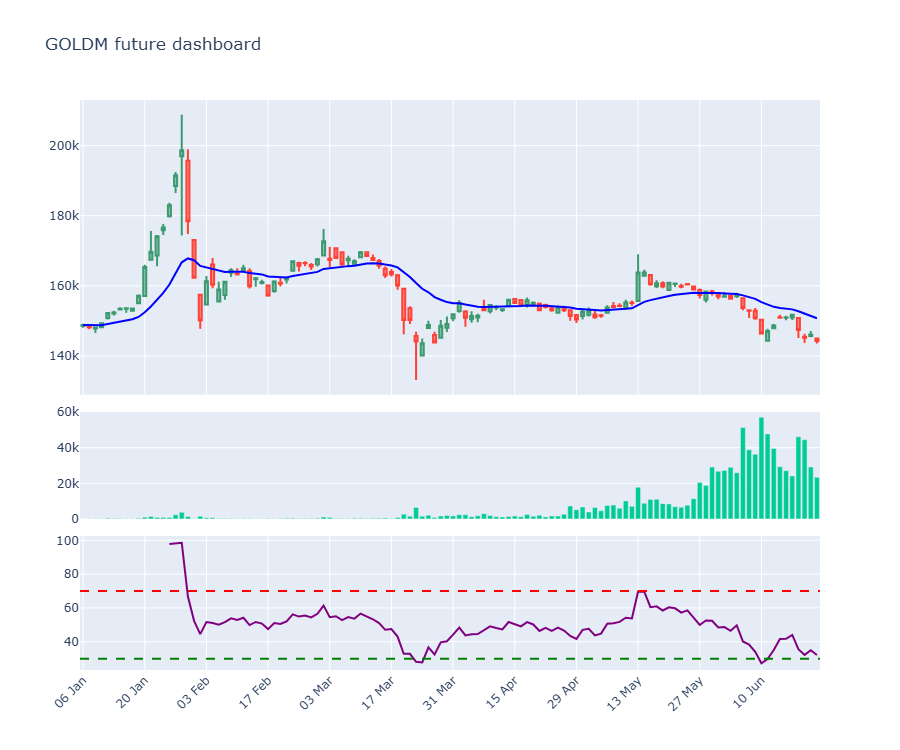Click the '03 Feb' date label
This screenshot has height=750, width=900.
(194, 693)
